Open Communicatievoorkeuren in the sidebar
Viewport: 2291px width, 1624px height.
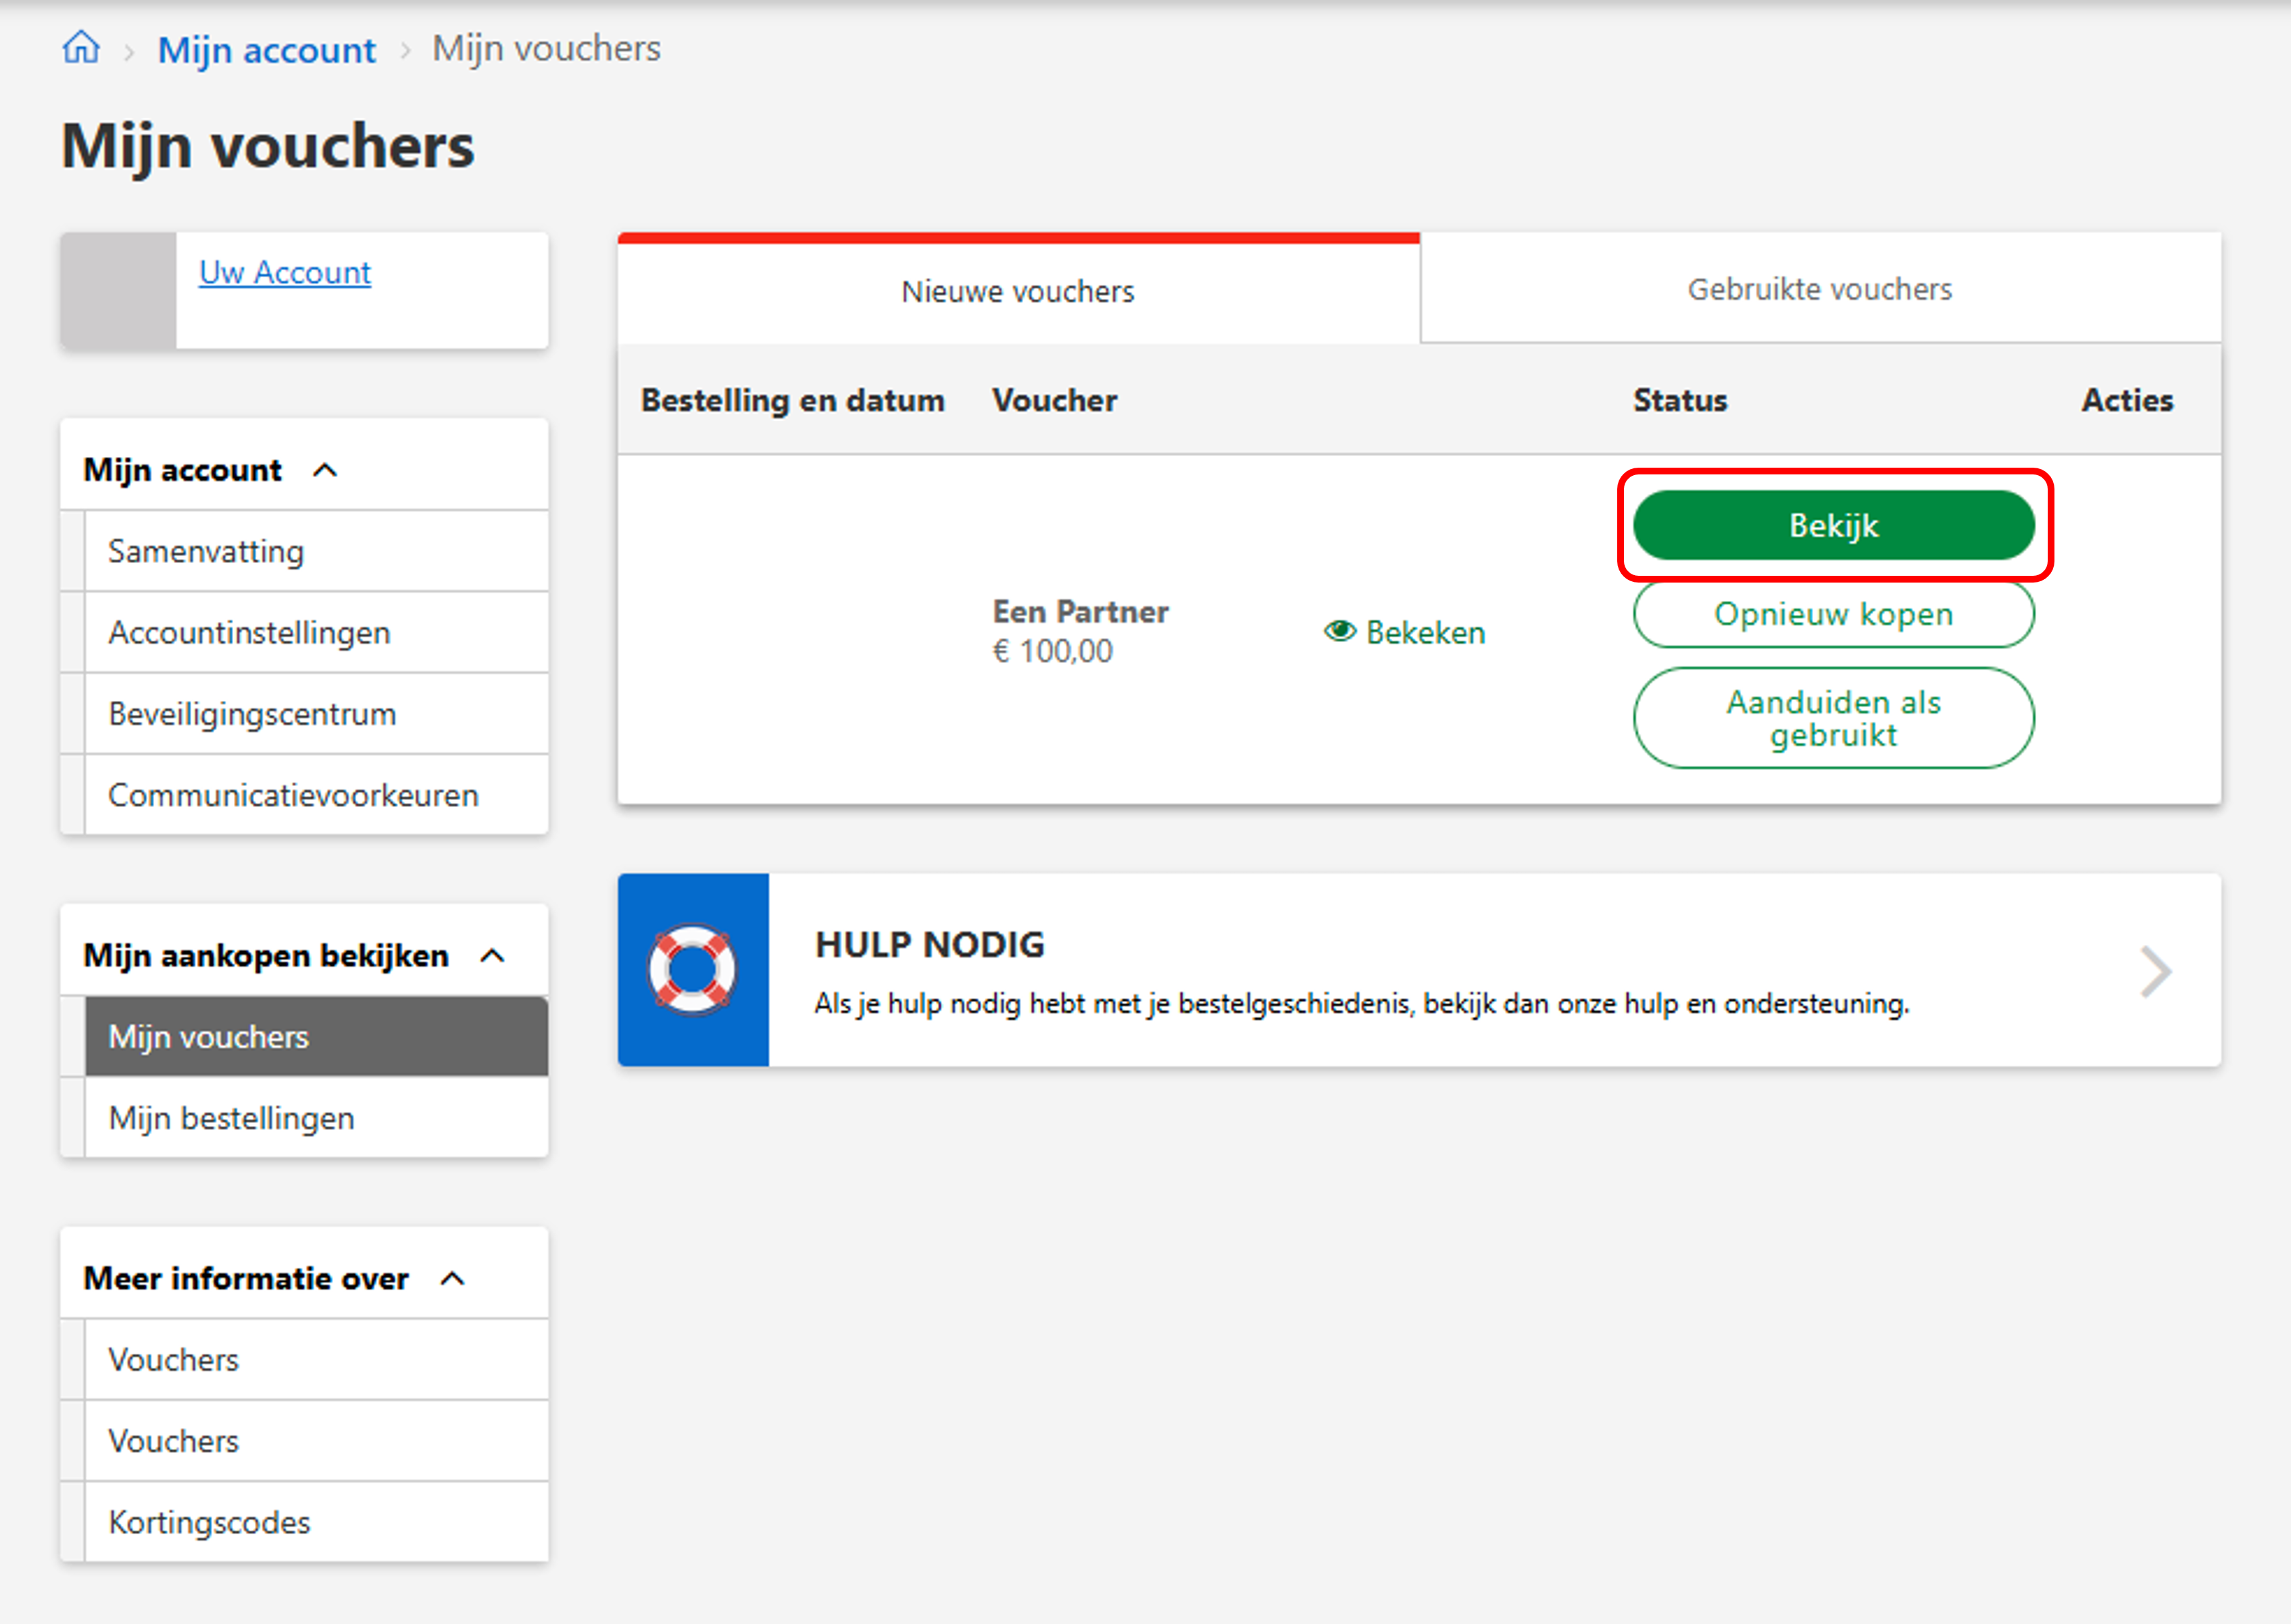(x=316, y=795)
